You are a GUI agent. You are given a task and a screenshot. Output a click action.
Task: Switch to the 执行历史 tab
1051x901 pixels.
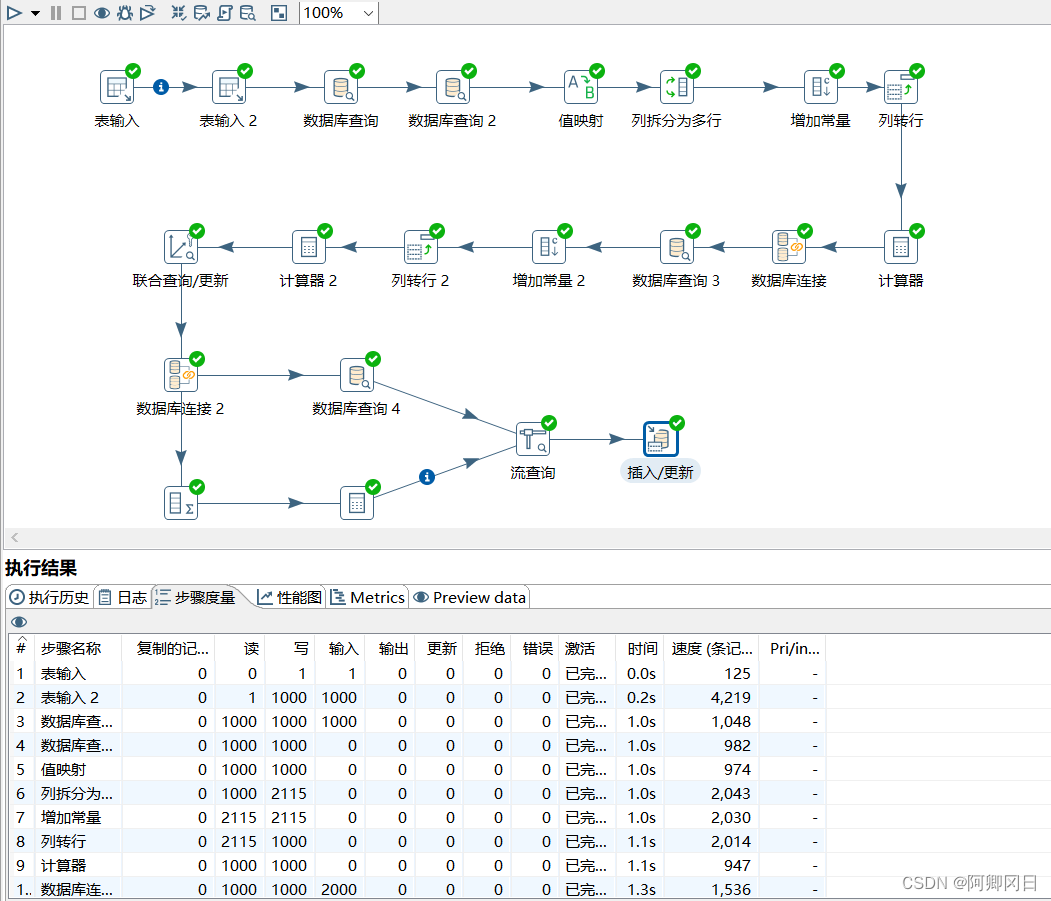(49, 597)
